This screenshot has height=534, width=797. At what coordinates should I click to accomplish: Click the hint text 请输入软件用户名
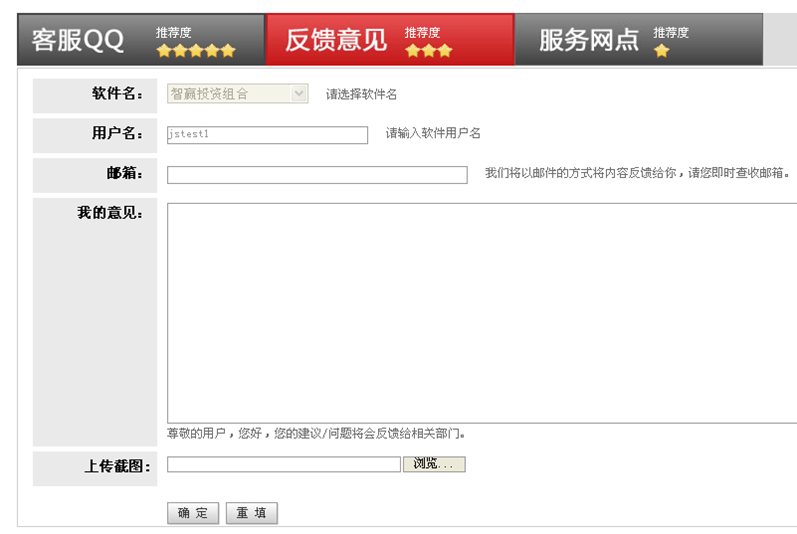[x=433, y=133]
